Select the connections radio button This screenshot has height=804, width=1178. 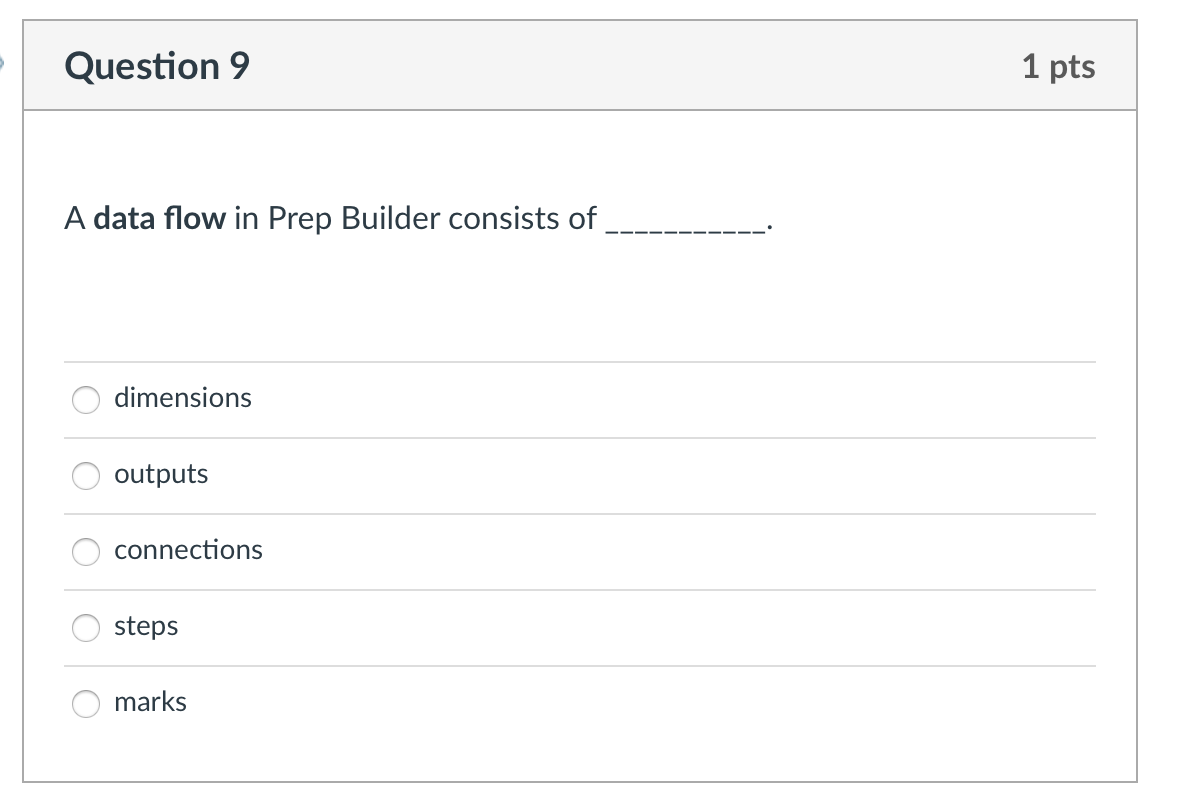pyautogui.click(x=86, y=551)
